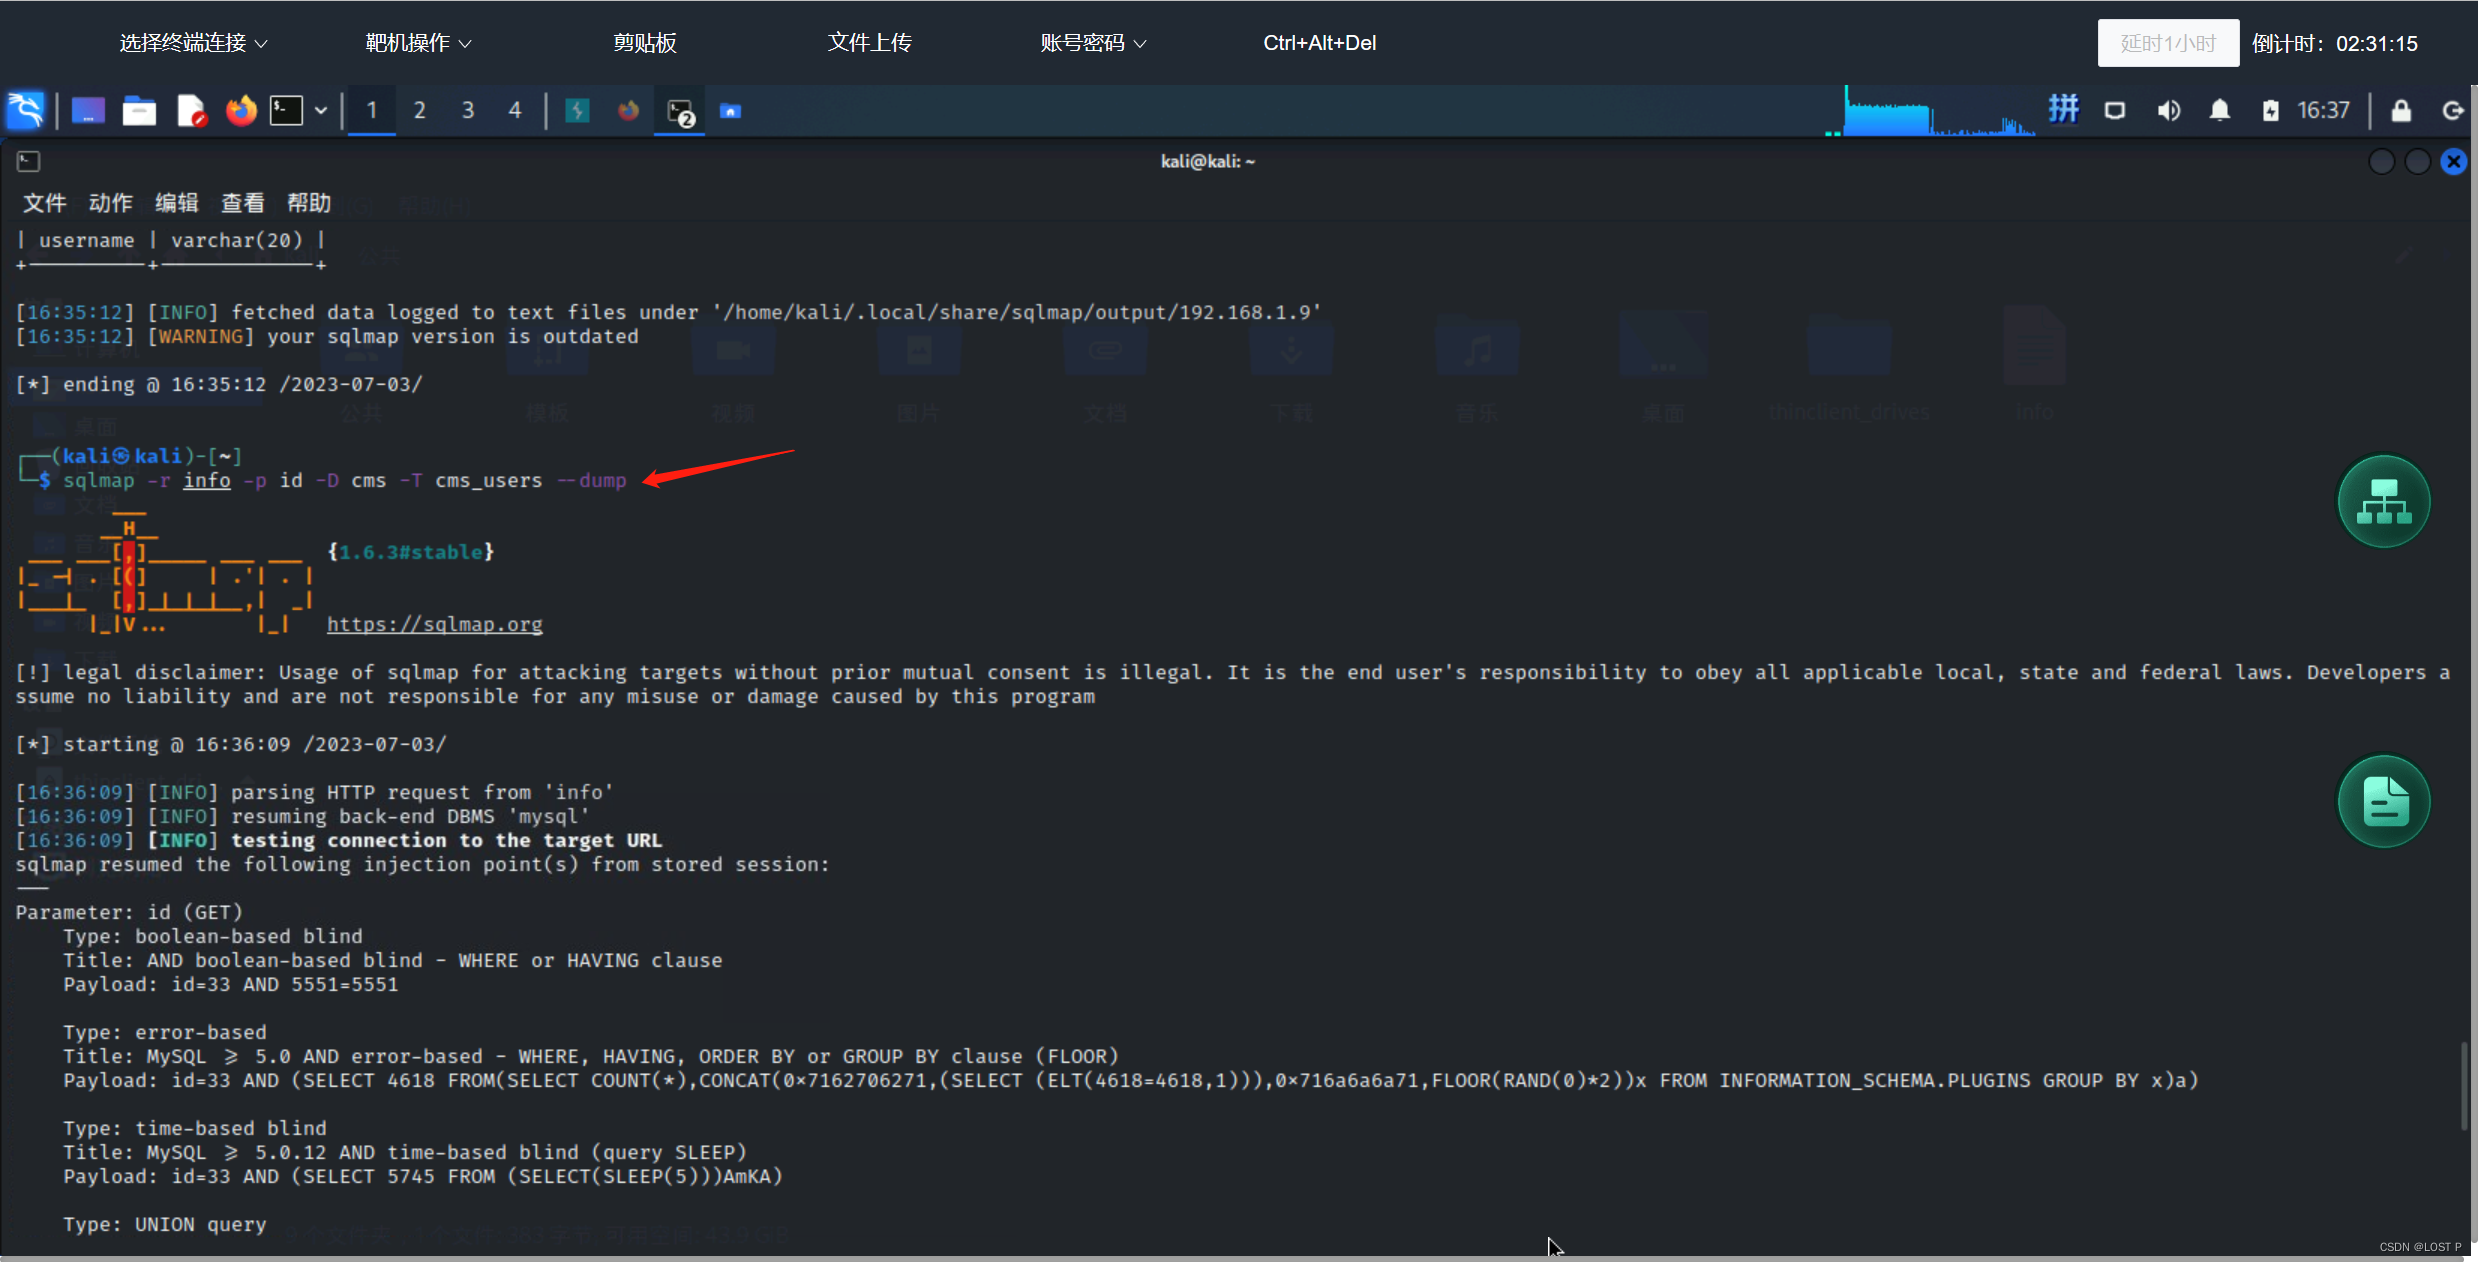Switch to workspace 1
This screenshot has width=2478, height=1262.
click(x=372, y=110)
